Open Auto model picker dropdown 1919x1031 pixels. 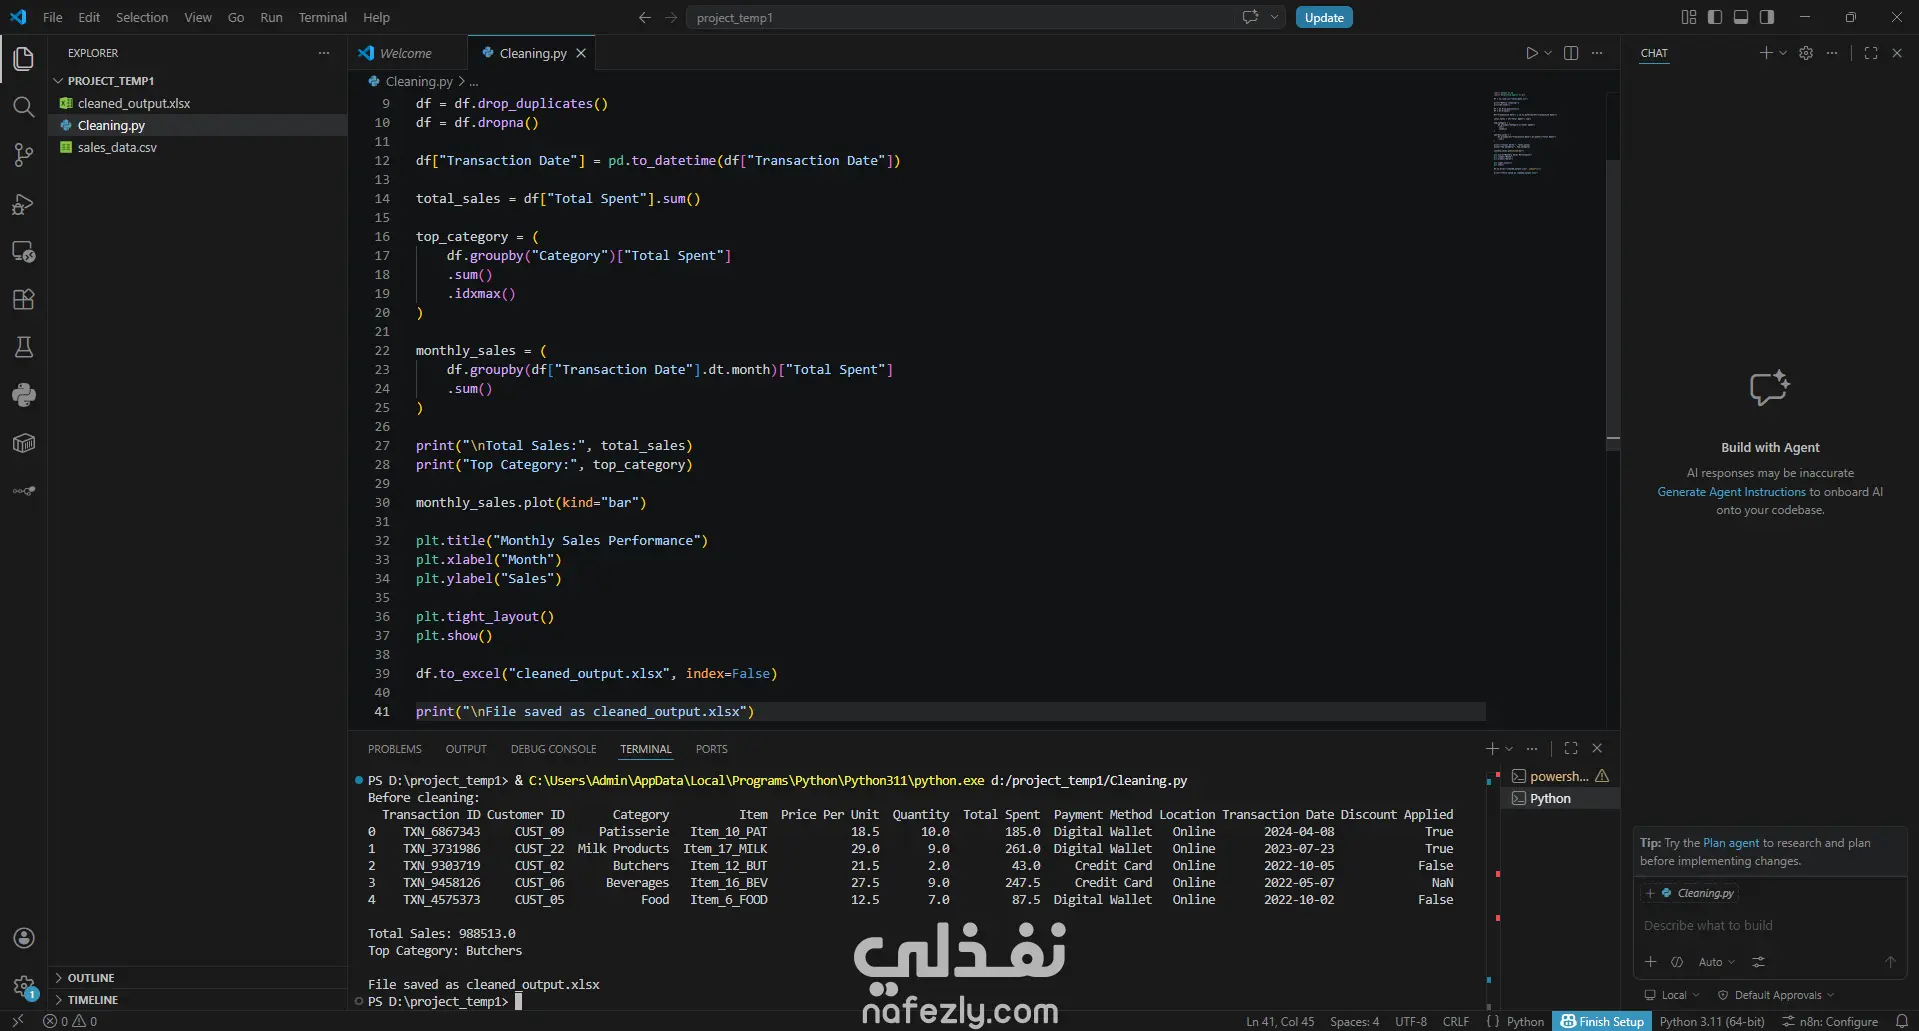(x=1716, y=962)
